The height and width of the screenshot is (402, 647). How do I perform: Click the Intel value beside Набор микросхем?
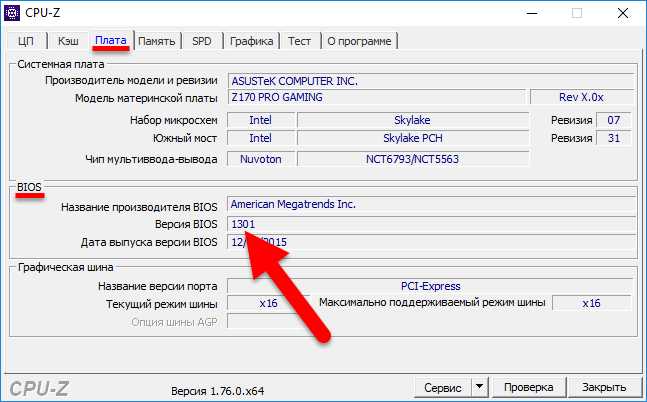261,120
